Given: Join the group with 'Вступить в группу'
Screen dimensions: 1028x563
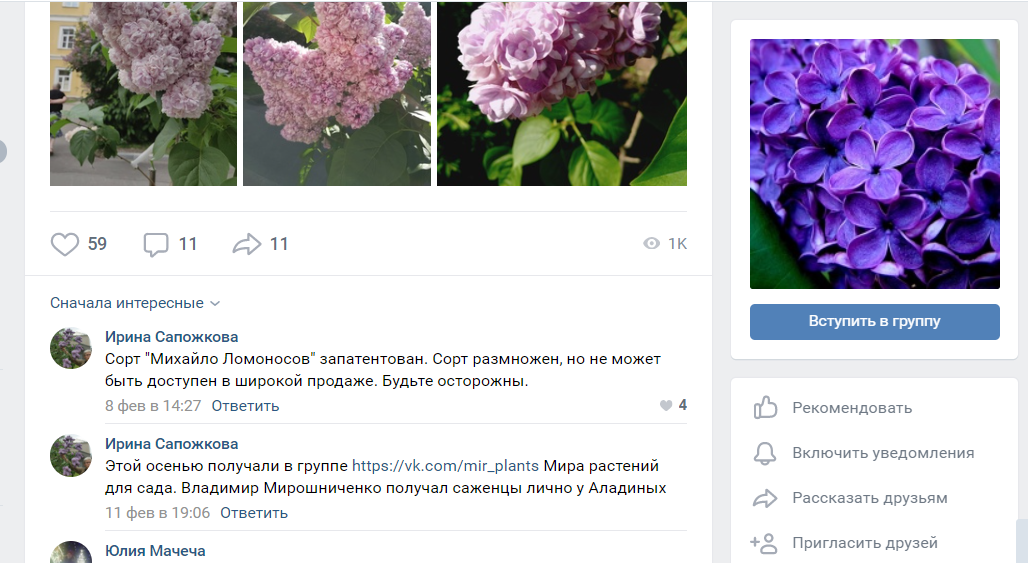Looking at the screenshot, I should (x=875, y=322).
